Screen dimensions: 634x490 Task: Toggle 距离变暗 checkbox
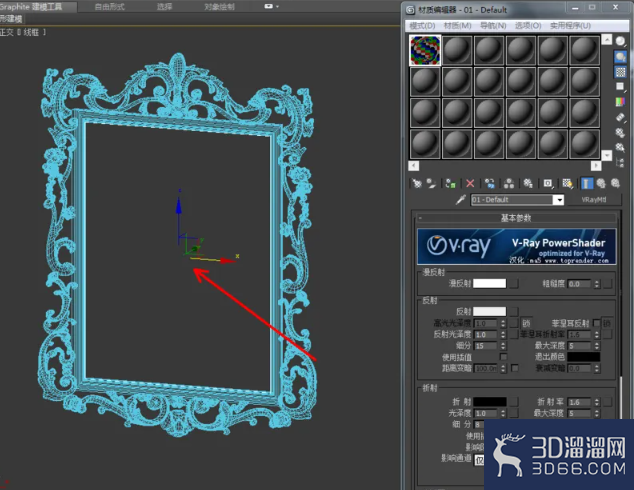click(515, 368)
